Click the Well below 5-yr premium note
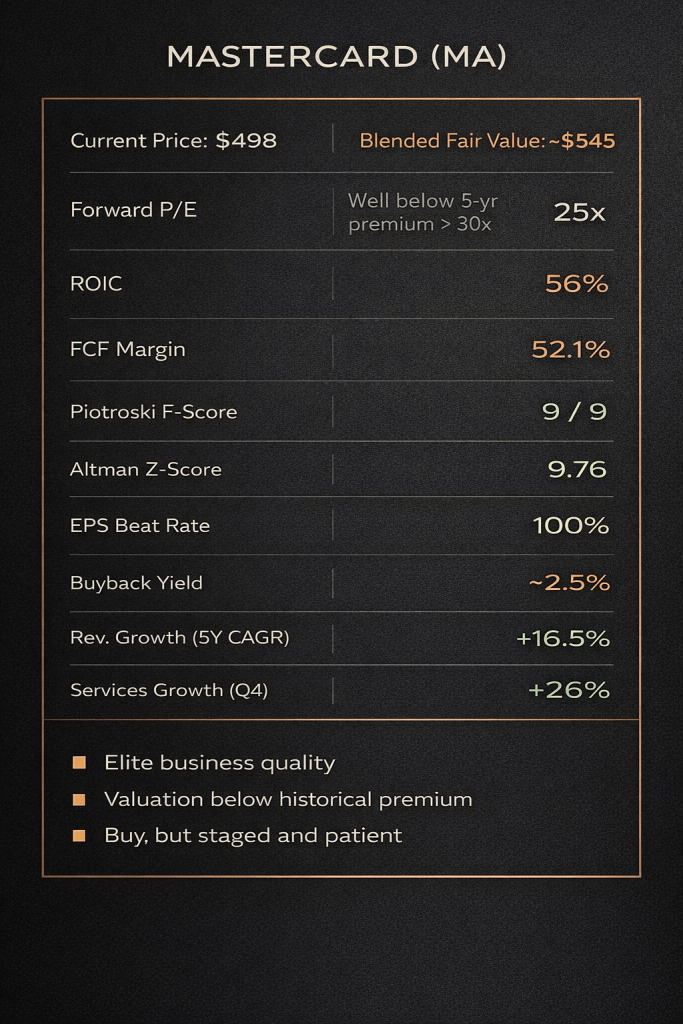683x1024 pixels. pos(423,212)
